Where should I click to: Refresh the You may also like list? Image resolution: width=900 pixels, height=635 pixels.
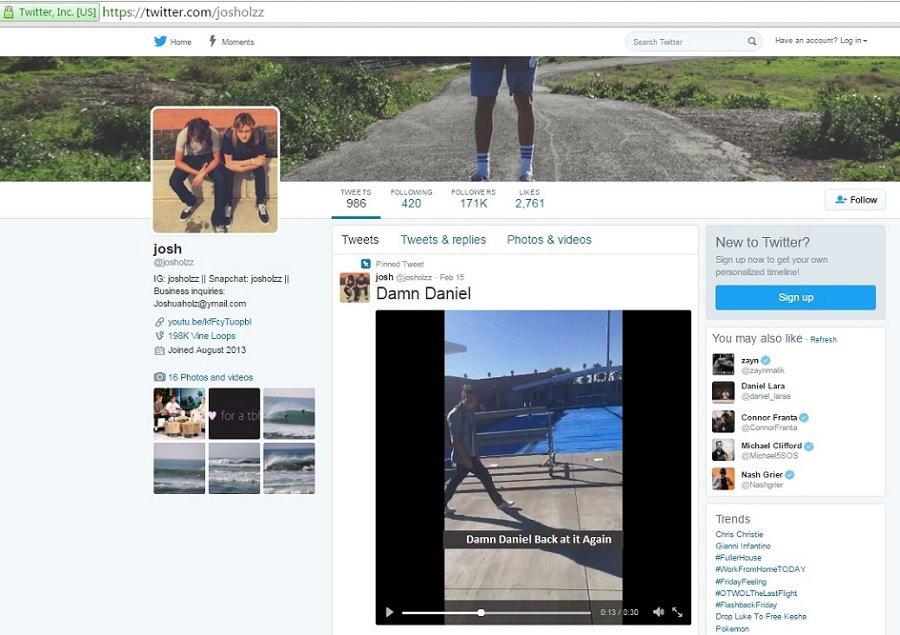click(x=823, y=340)
